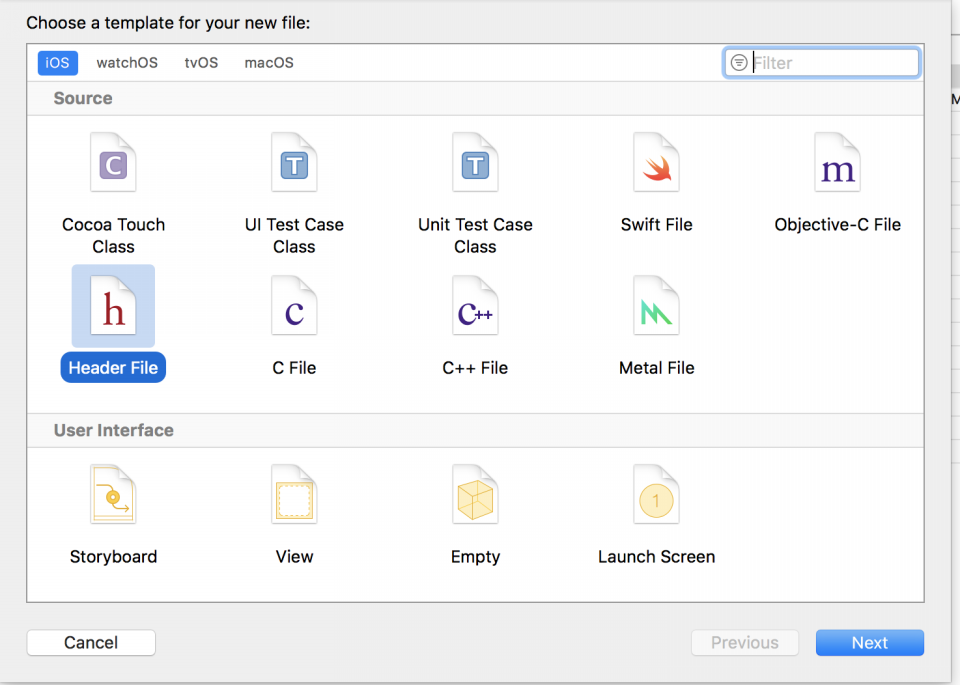
Task: Click the "Storyboard" label
Action: pos(113,556)
